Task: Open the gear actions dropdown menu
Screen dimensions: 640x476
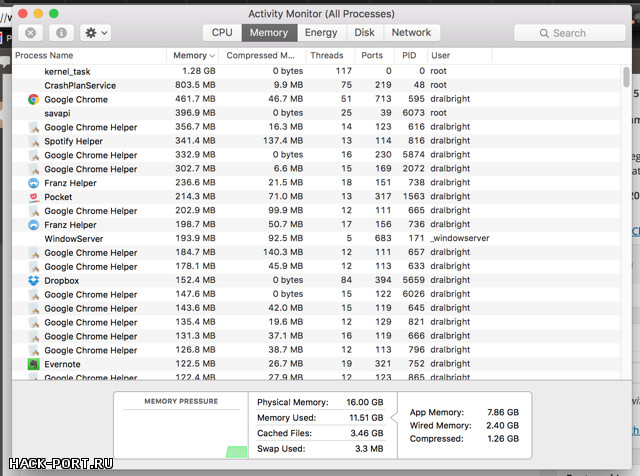Action: coord(96,33)
